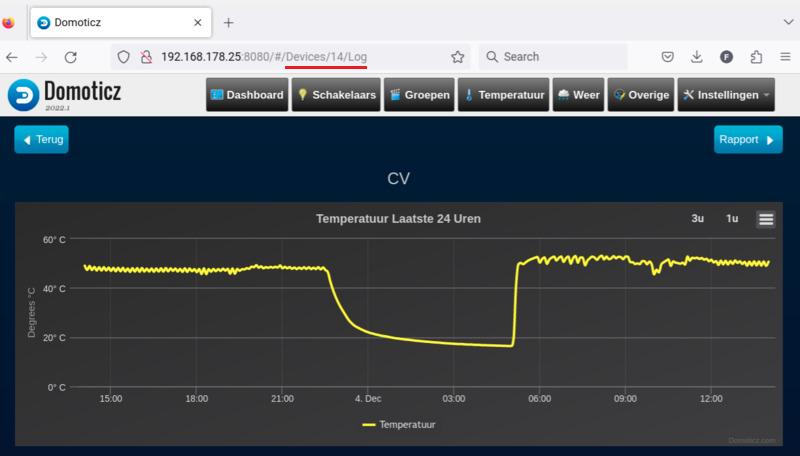Screen dimensions: 800x456
Task: Zoom chart to 1u range
Action: [x=732, y=218]
